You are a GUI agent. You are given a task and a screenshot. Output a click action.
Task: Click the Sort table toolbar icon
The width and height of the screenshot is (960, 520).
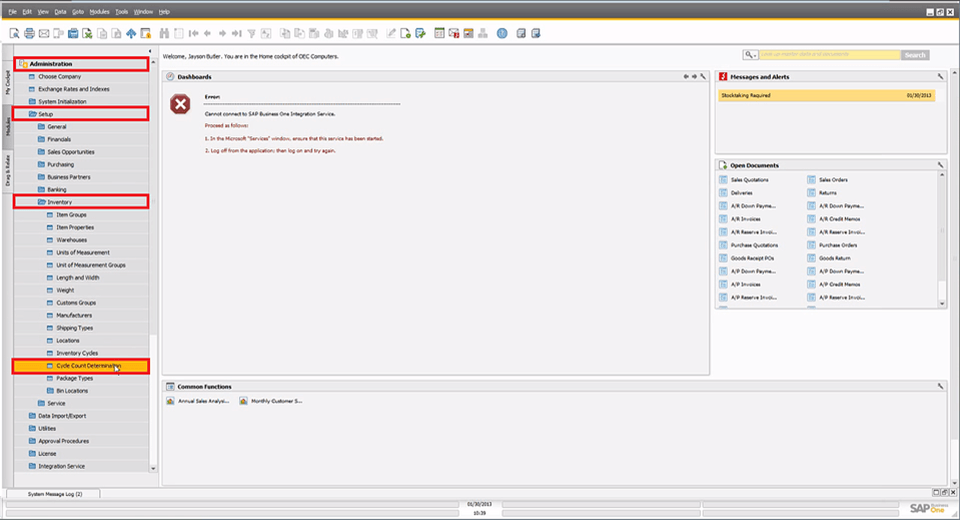266,34
